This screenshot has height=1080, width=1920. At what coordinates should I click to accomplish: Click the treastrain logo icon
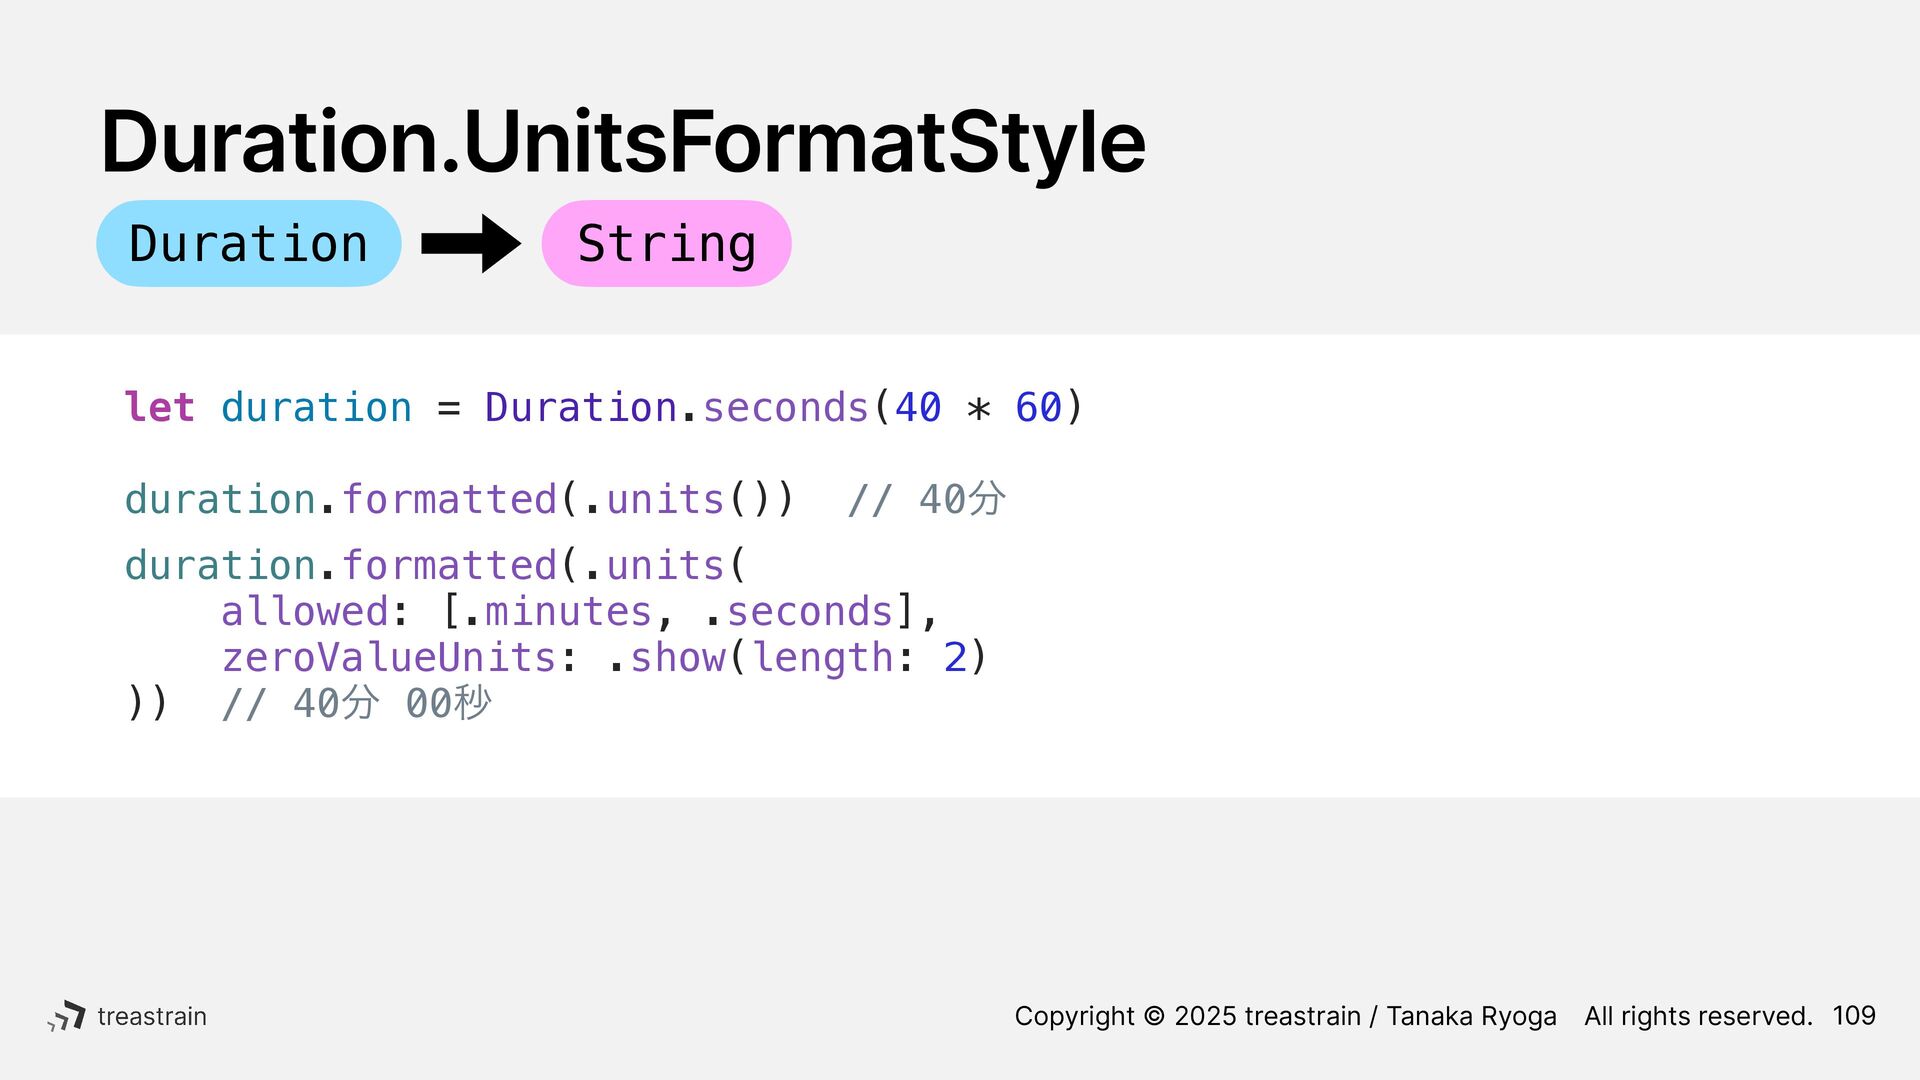tap(66, 1016)
